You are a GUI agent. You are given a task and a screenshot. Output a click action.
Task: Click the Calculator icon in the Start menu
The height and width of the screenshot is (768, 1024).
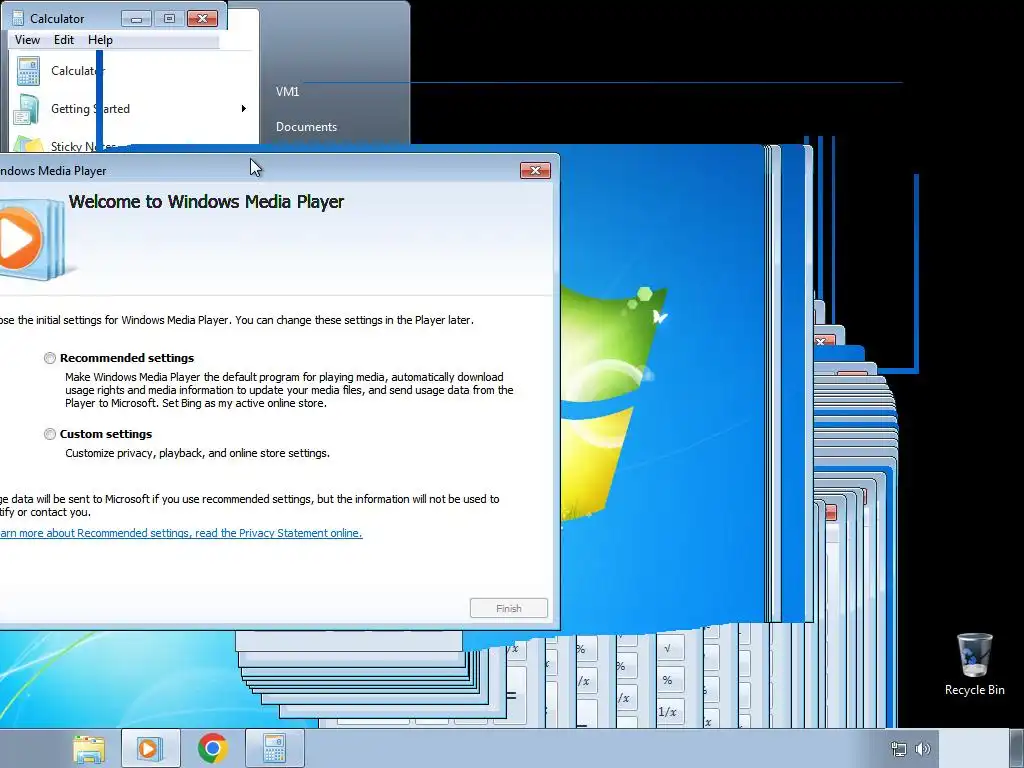[28, 71]
